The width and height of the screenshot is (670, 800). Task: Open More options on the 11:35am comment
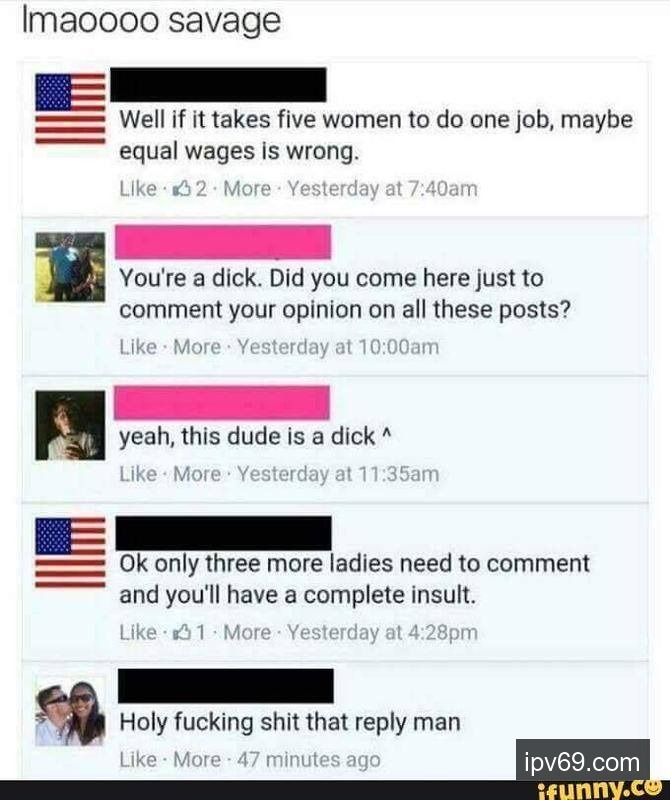tap(197, 474)
